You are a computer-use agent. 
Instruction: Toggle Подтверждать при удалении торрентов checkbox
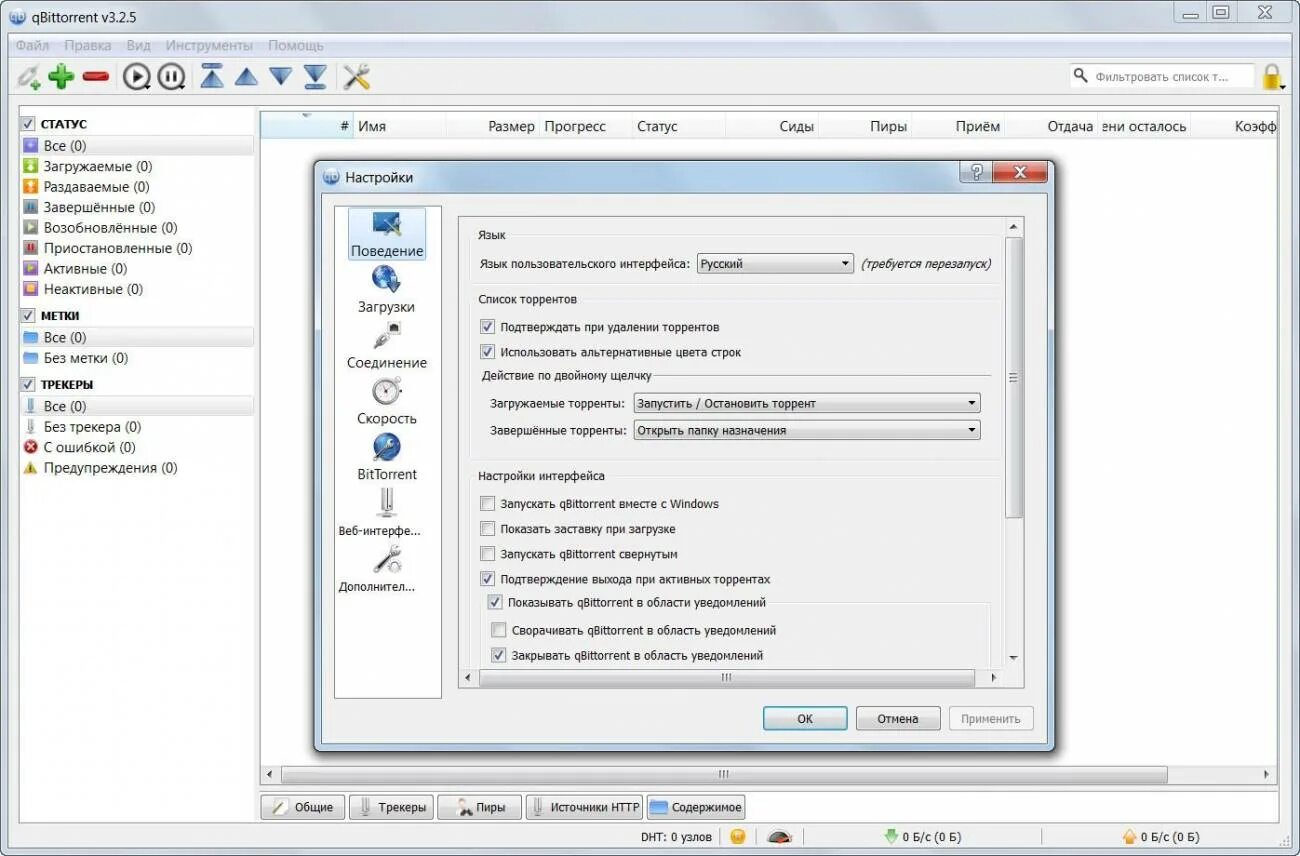(x=488, y=327)
